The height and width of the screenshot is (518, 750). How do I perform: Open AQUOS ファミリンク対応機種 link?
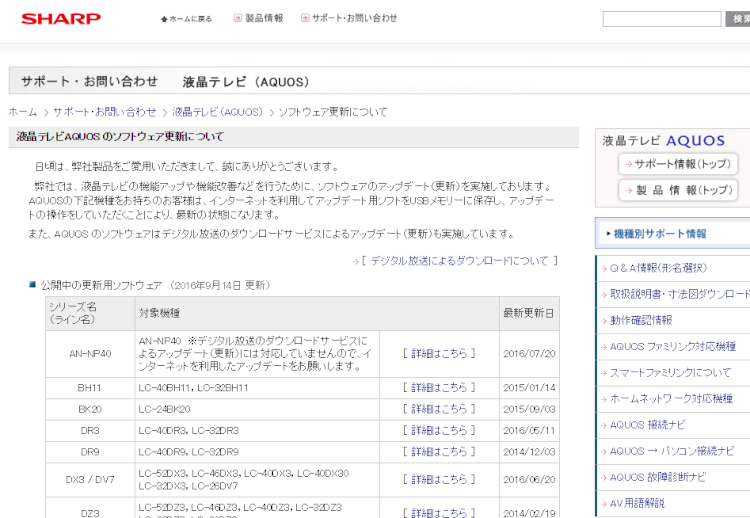click(673, 346)
